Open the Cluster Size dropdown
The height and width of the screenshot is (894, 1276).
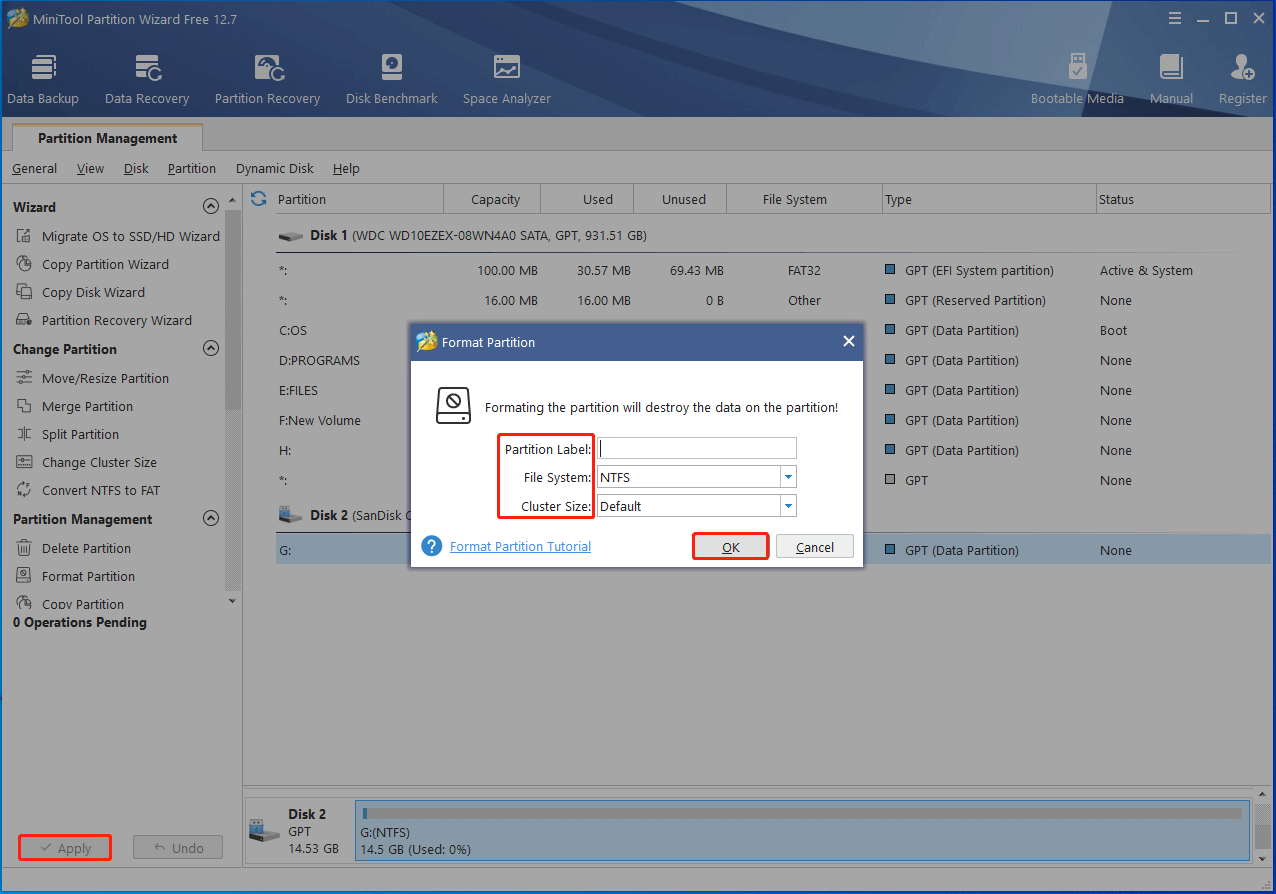(x=788, y=506)
